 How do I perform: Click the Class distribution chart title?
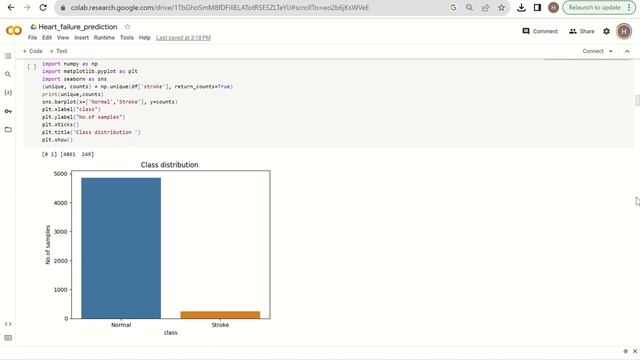(169, 165)
